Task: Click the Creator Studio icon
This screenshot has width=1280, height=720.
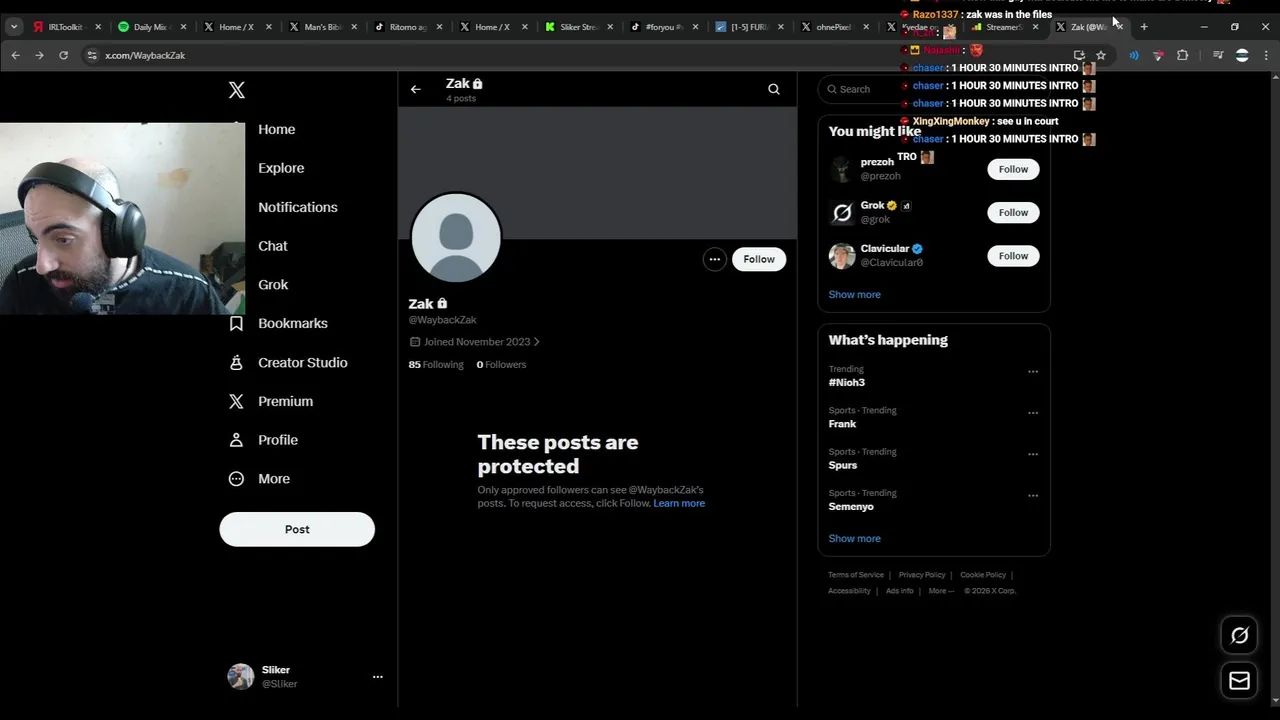Action: pos(236,362)
